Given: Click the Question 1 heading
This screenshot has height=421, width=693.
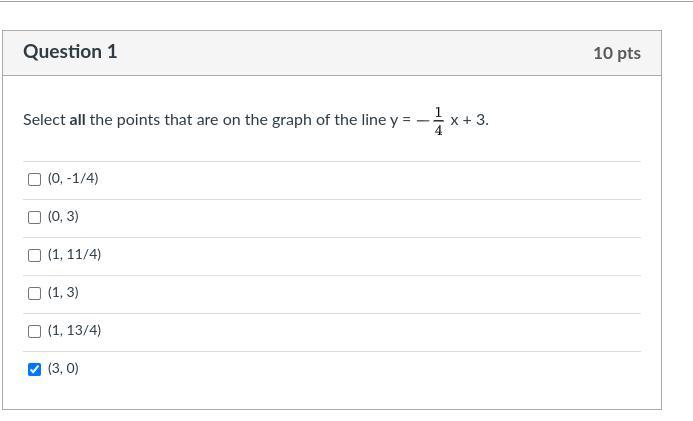Looking at the screenshot, I should 70,52.
